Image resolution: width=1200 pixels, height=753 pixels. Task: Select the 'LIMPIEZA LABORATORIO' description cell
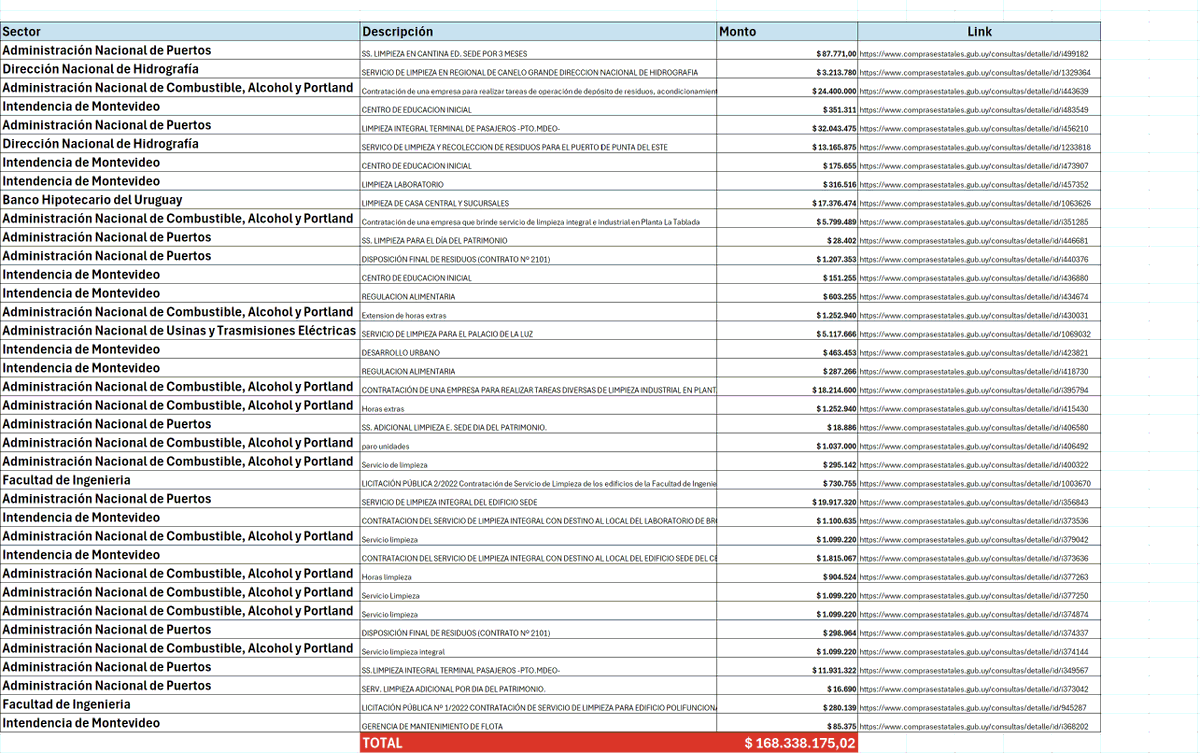(539, 182)
